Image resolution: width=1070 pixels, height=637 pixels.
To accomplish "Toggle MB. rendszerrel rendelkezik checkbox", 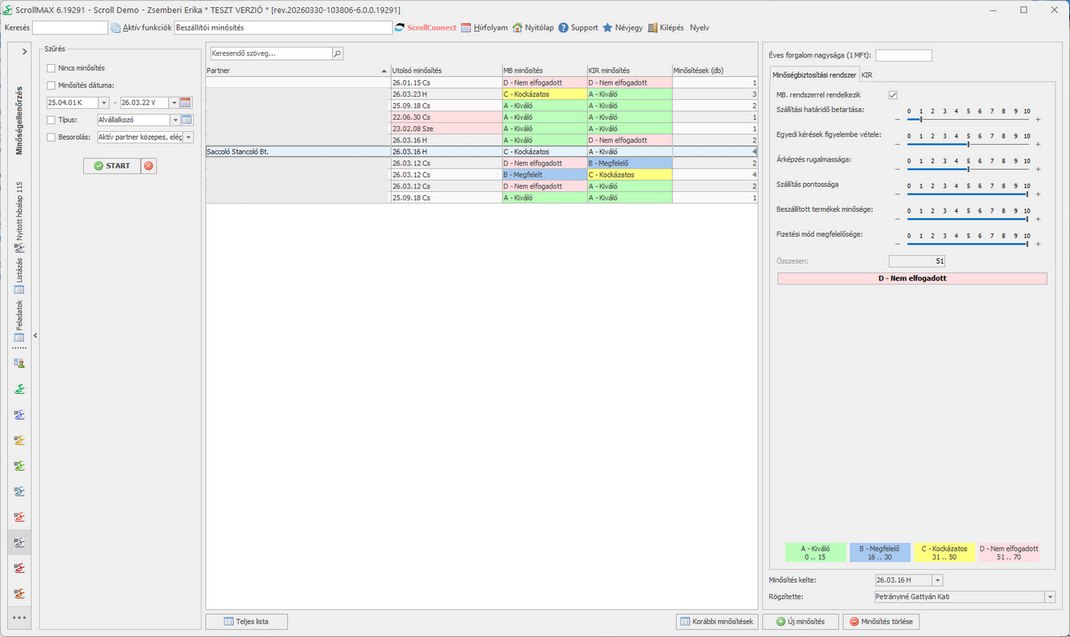I will (x=893, y=94).
